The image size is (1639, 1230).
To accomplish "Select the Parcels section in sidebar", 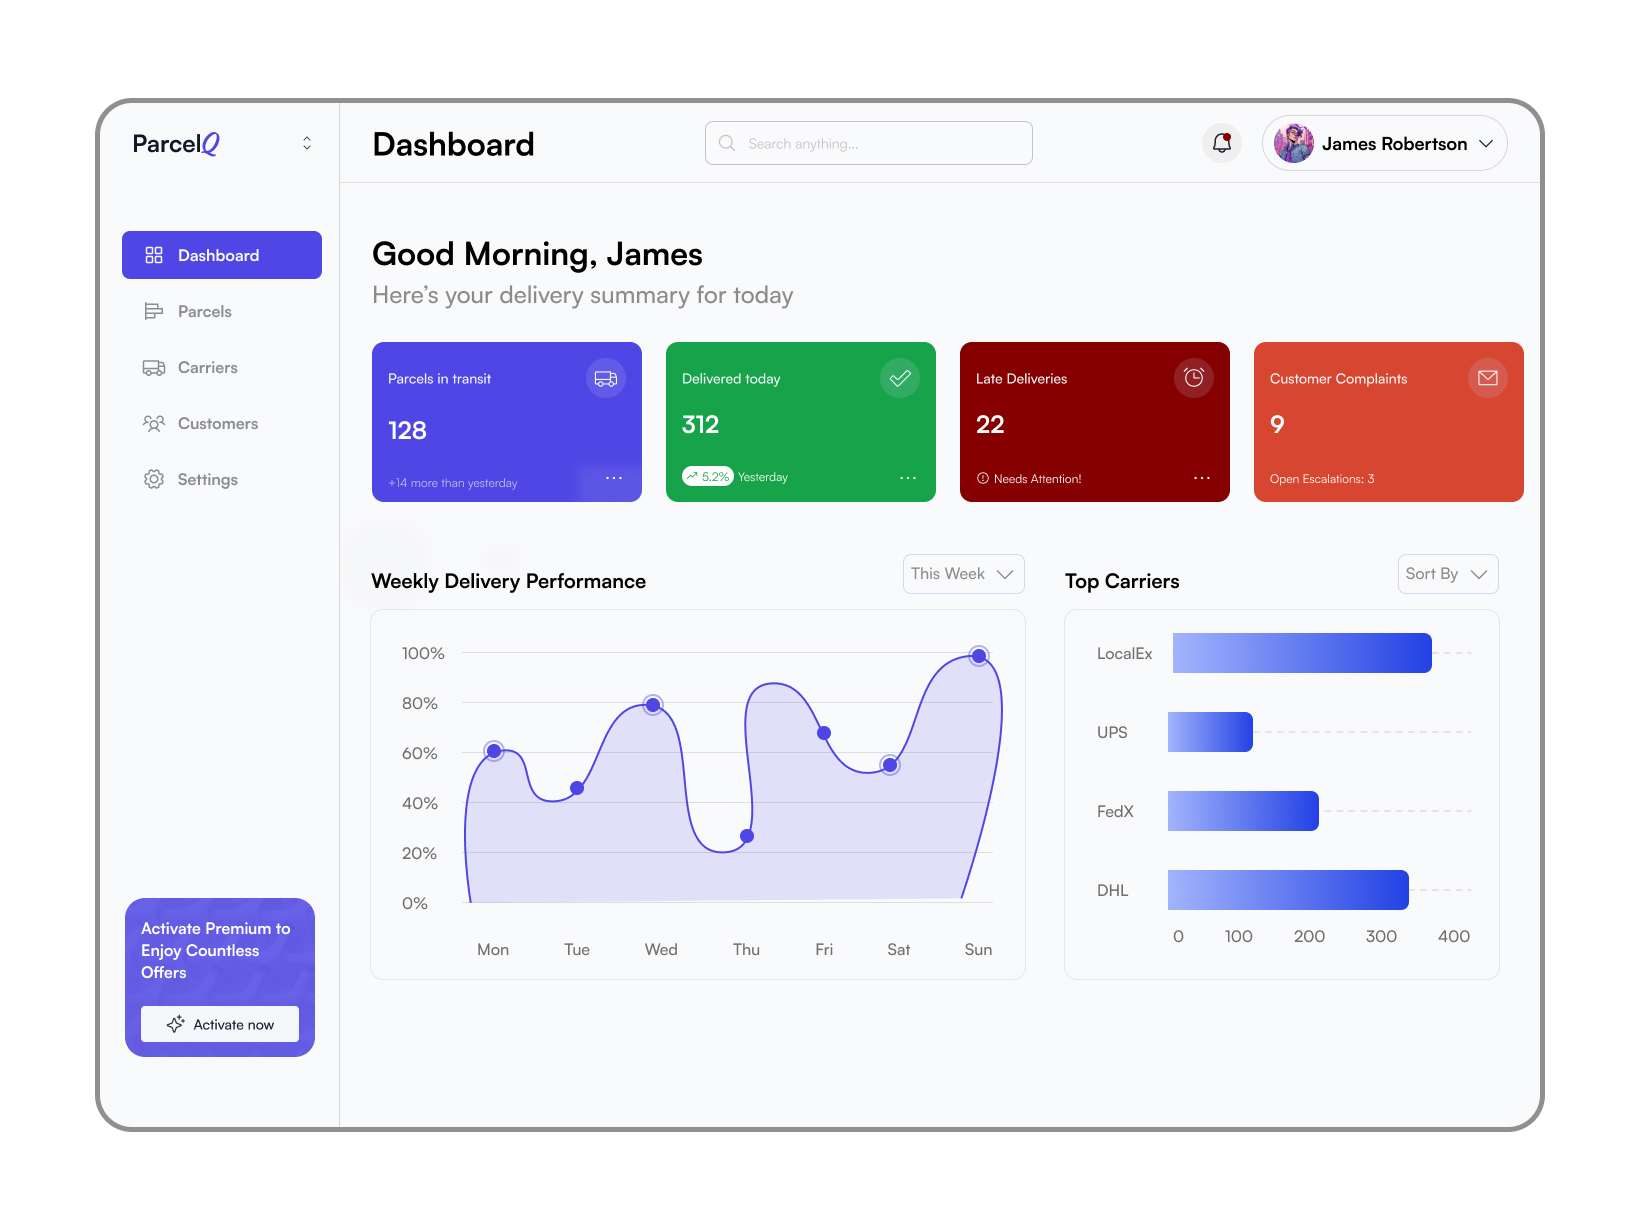I will pyautogui.click(x=204, y=311).
